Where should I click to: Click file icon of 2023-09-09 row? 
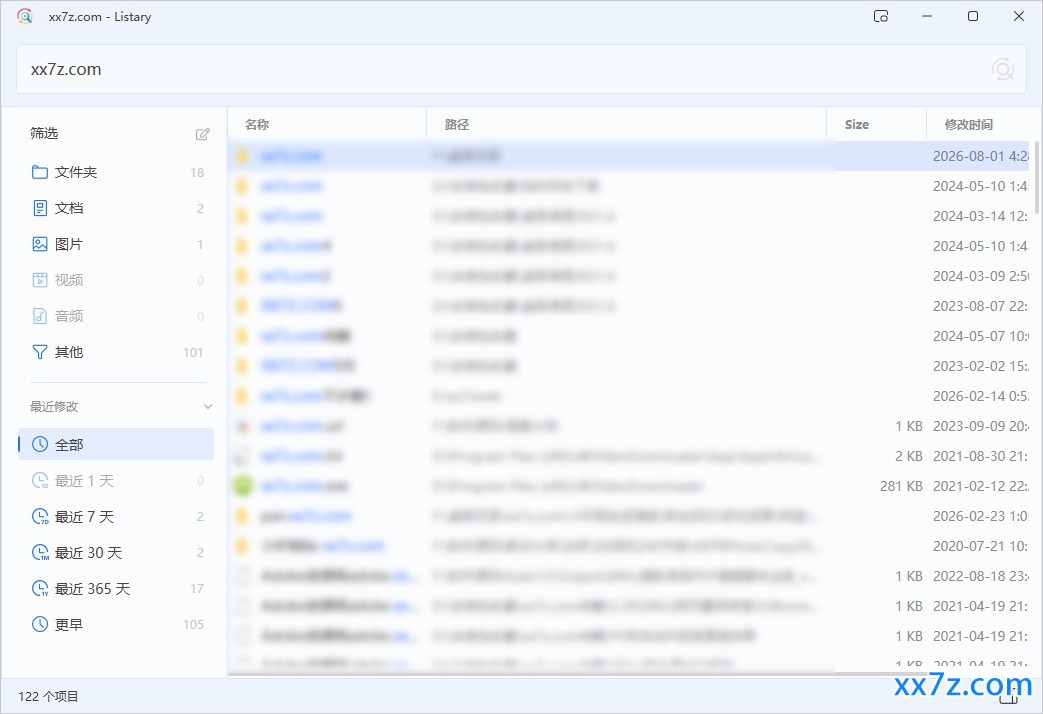(x=242, y=426)
